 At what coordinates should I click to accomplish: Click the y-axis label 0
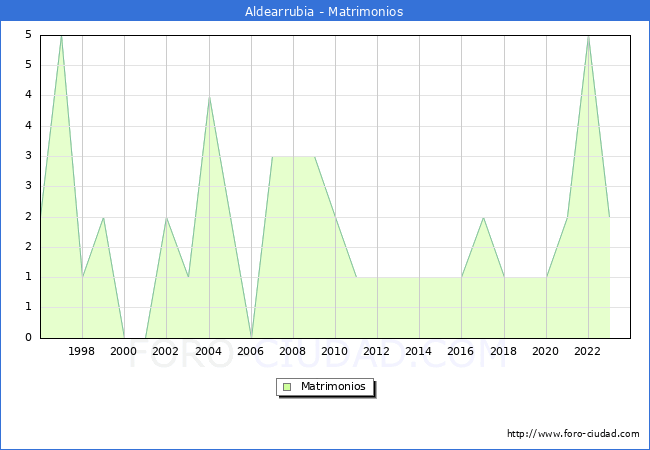pyautogui.click(x=28, y=337)
